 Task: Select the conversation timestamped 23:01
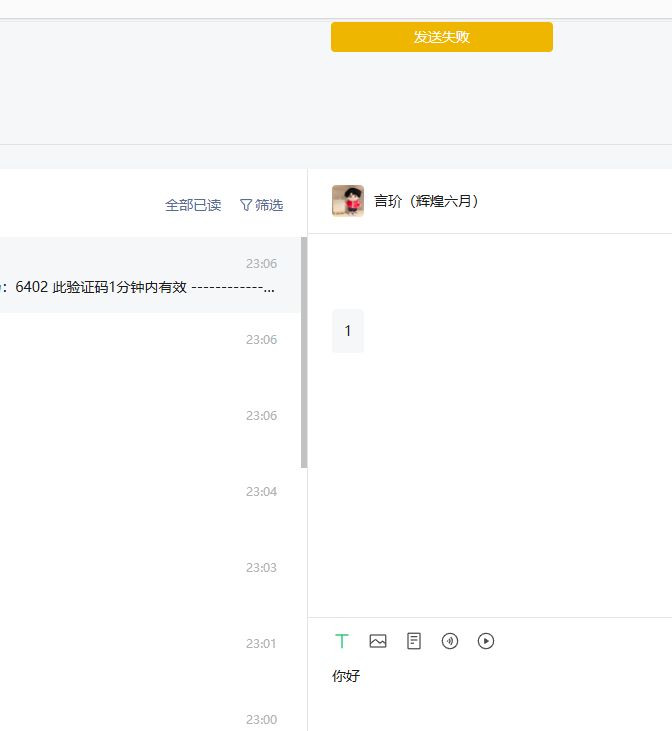point(151,655)
